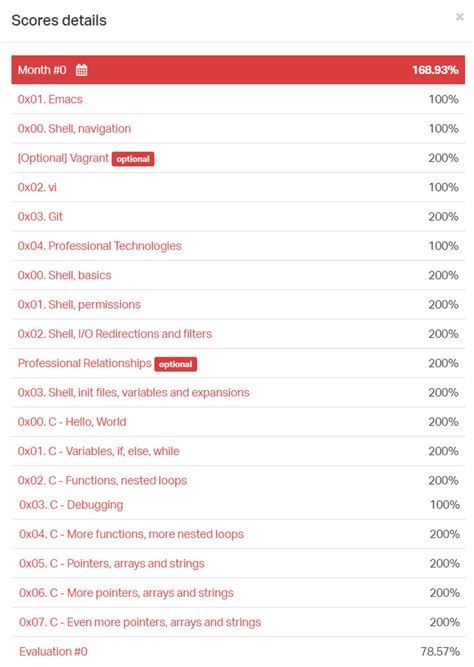Select the Month #0 header row
474x667 pixels.
tap(238, 70)
